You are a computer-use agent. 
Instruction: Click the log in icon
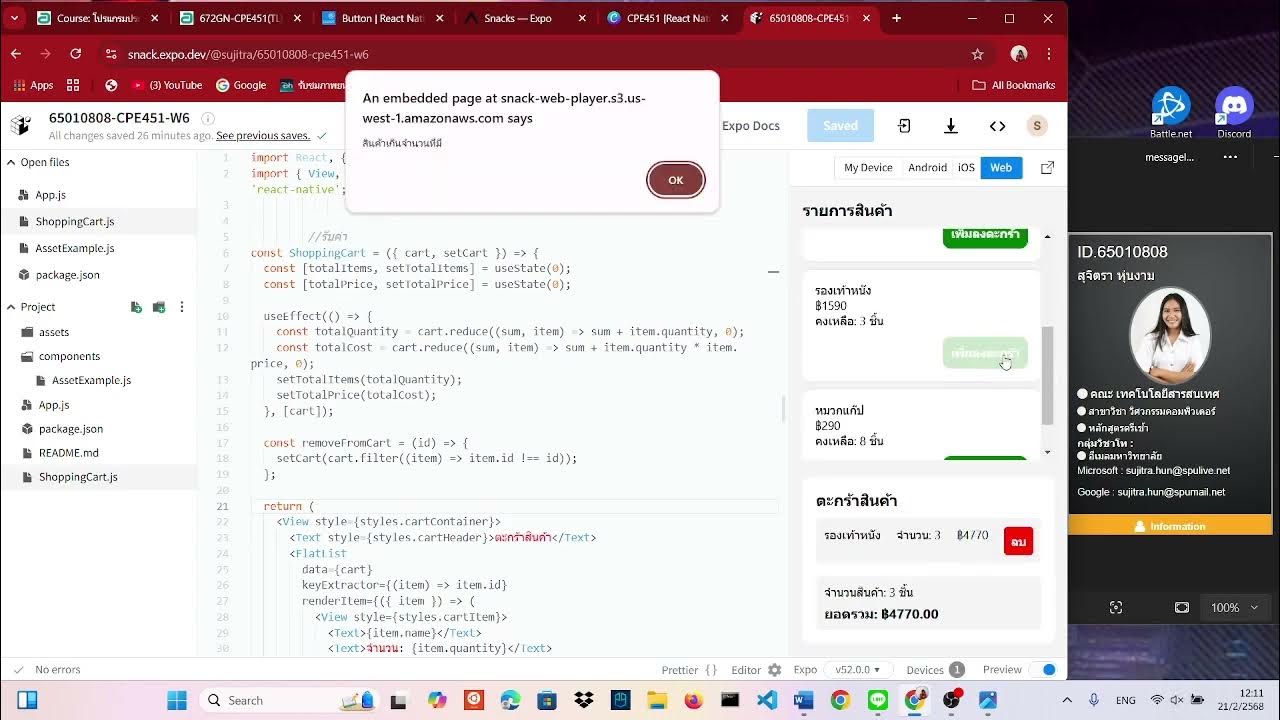(x=904, y=126)
